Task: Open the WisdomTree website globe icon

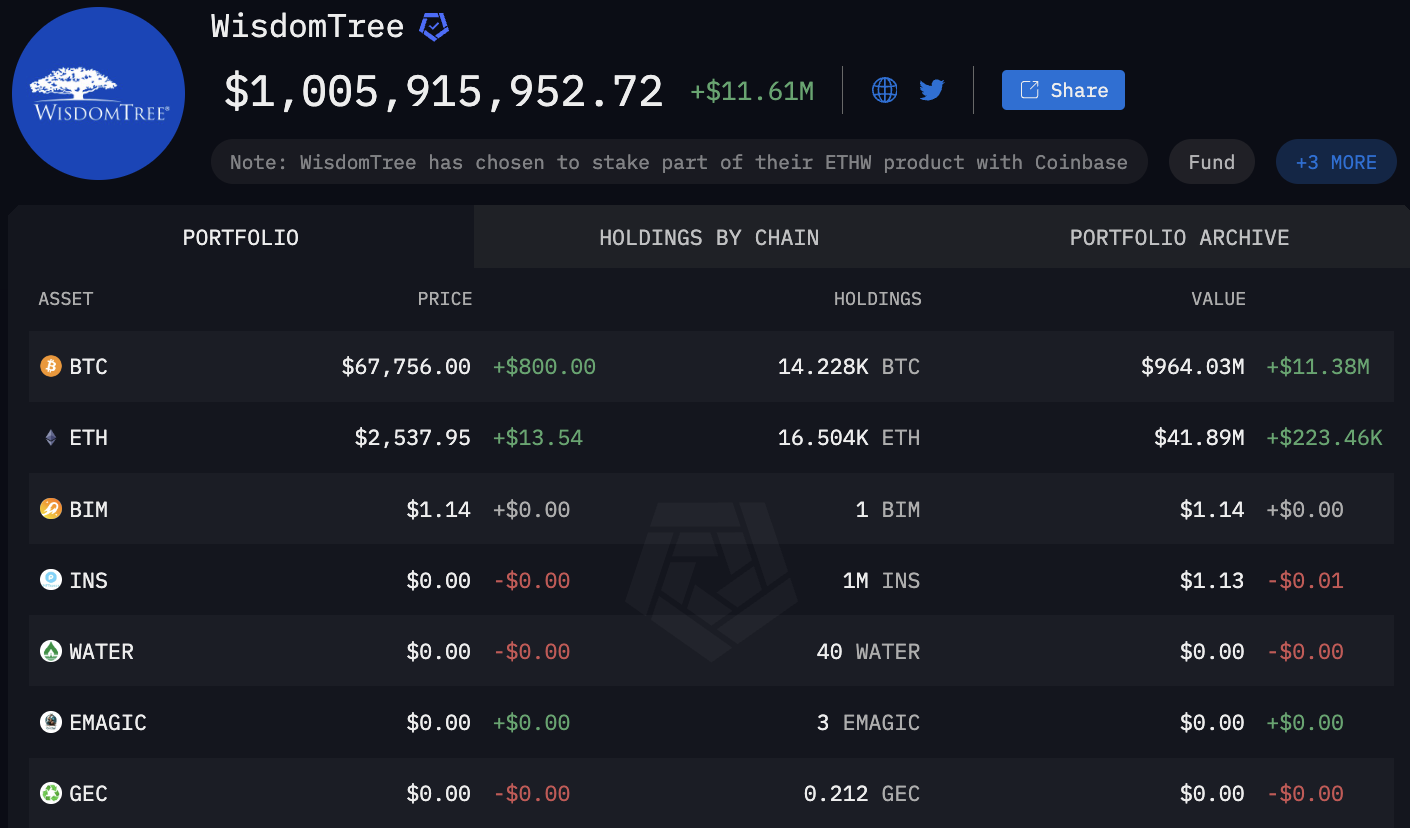Action: (x=885, y=90)
